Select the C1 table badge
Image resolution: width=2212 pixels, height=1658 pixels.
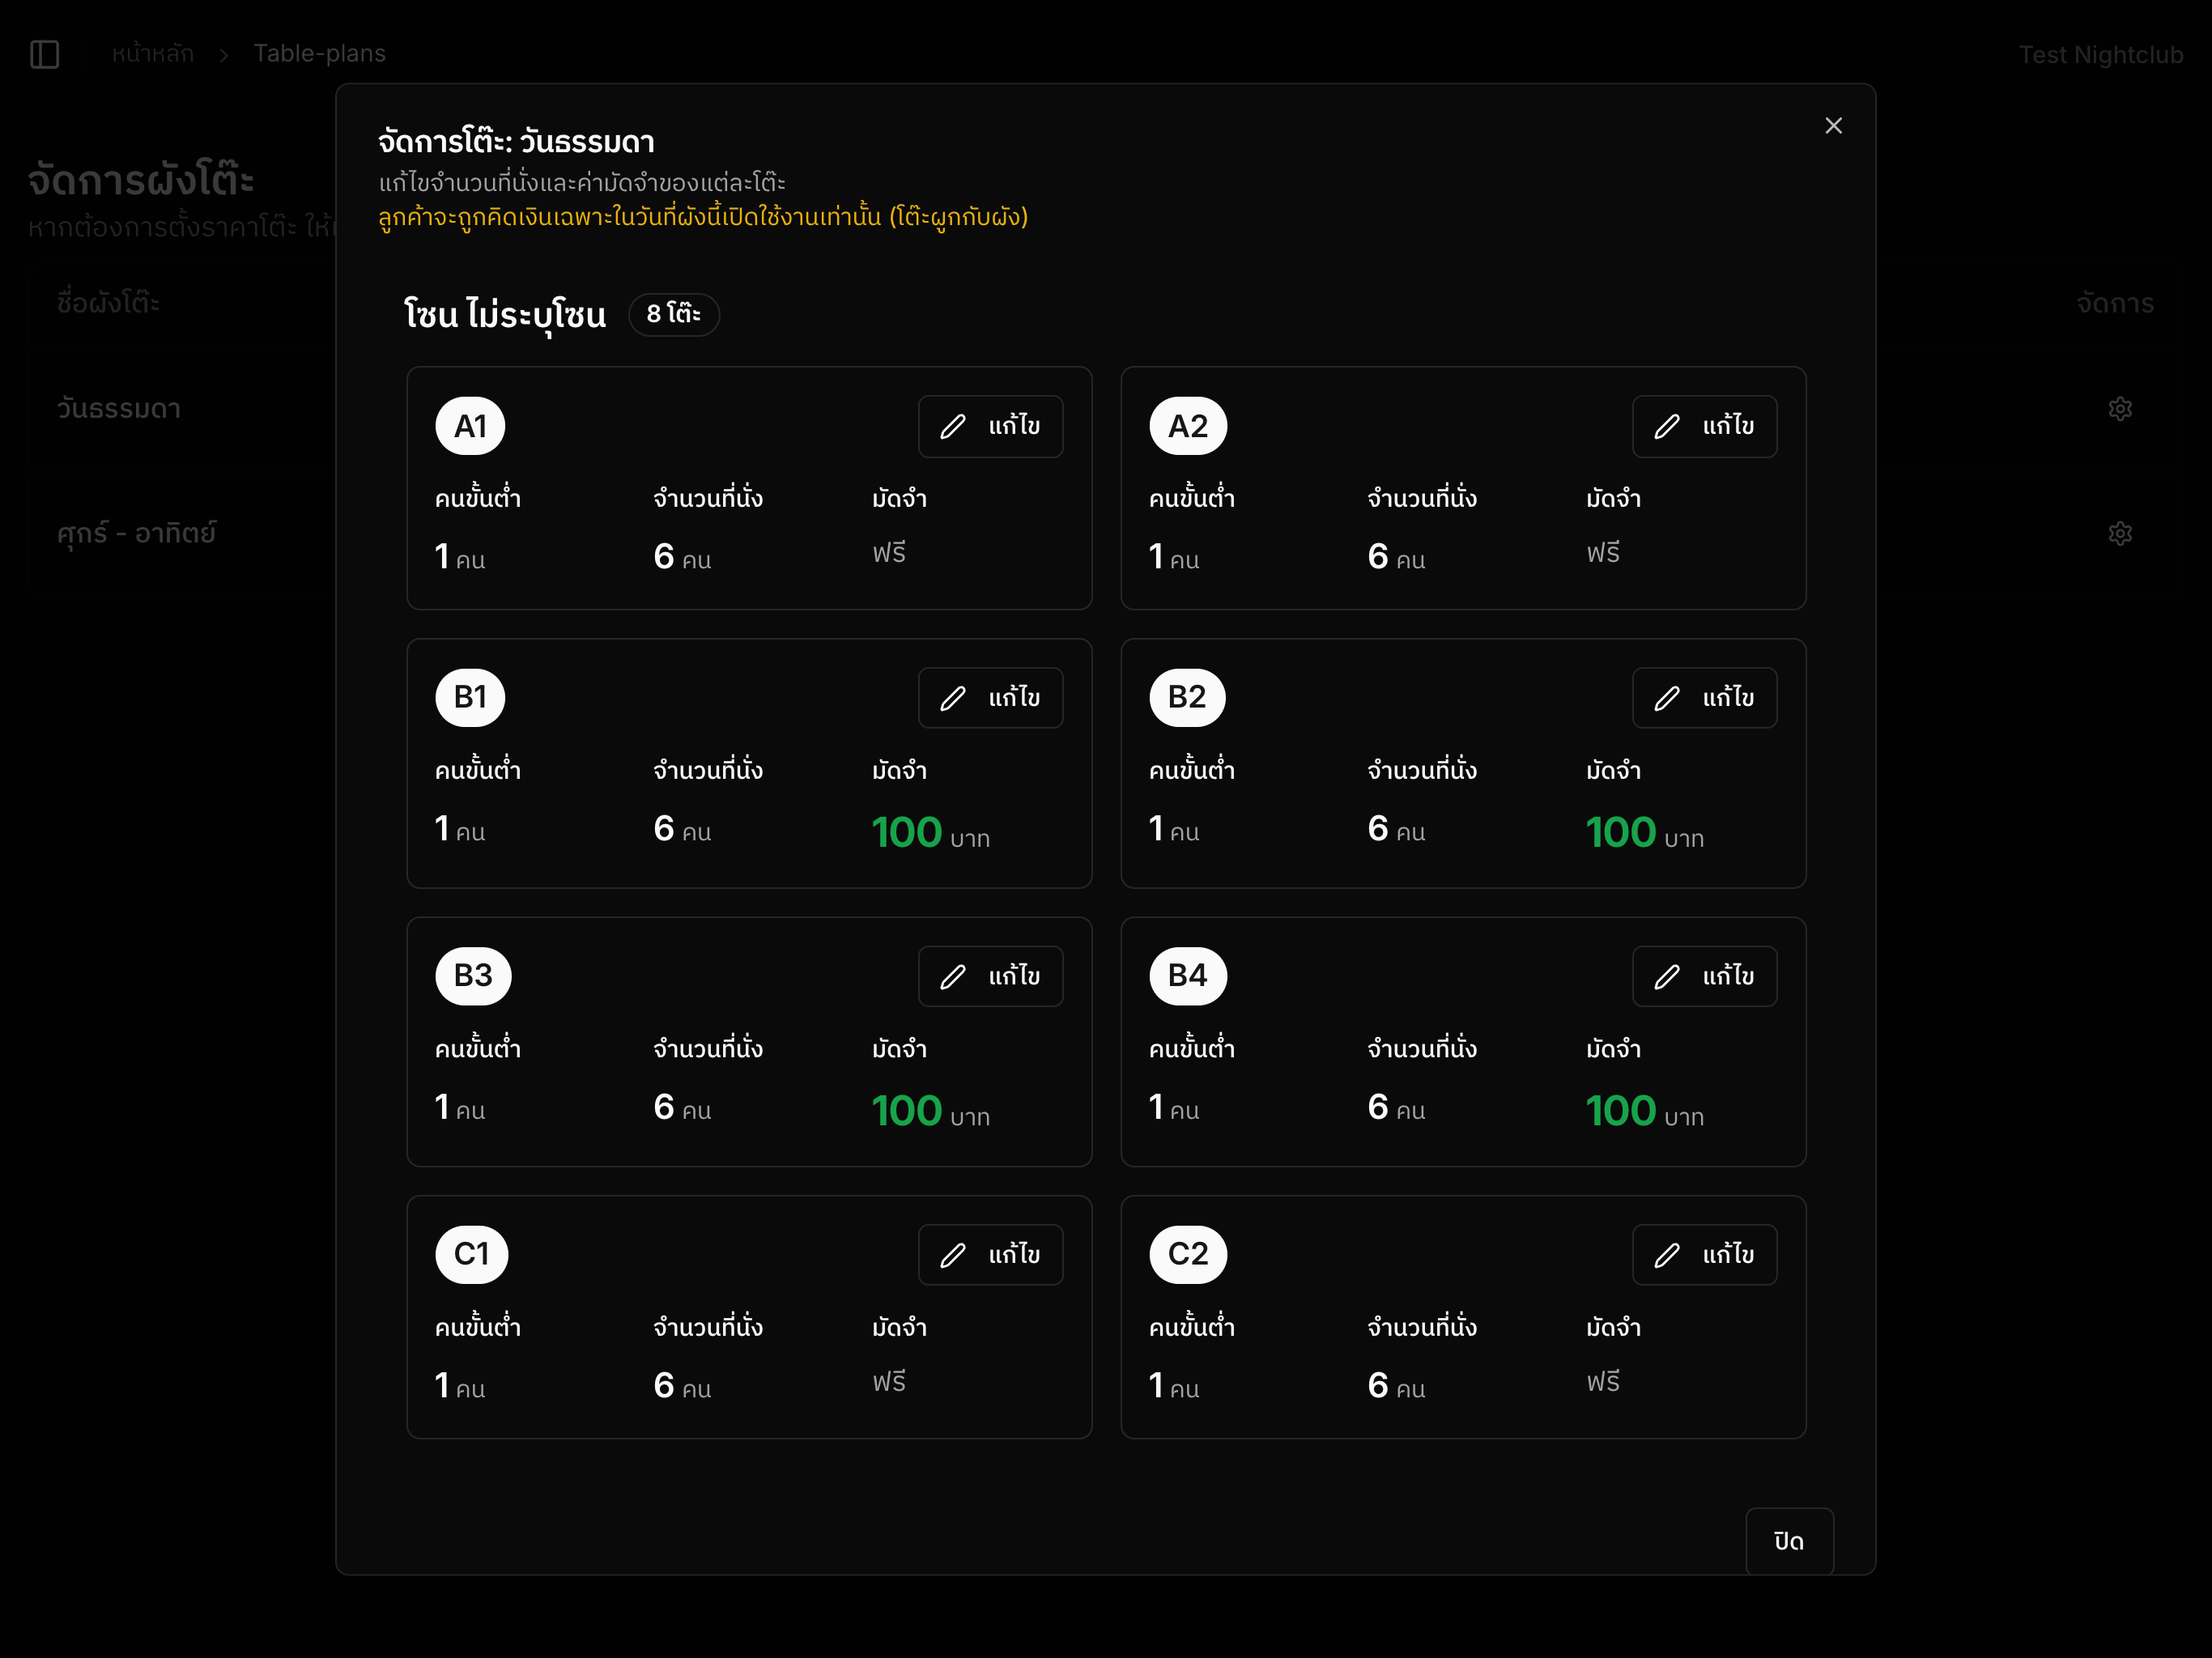click(x=472, y=1255)
